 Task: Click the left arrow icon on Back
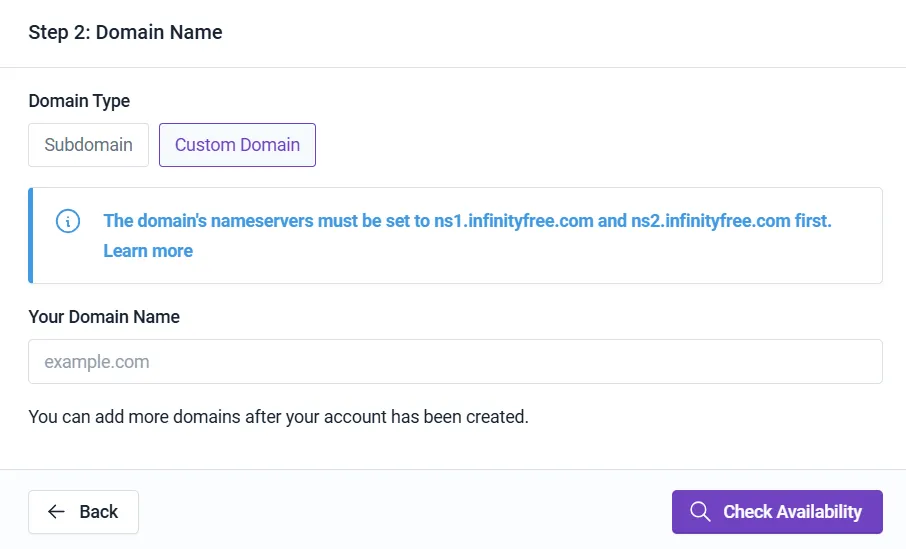(x=57, y=512)
